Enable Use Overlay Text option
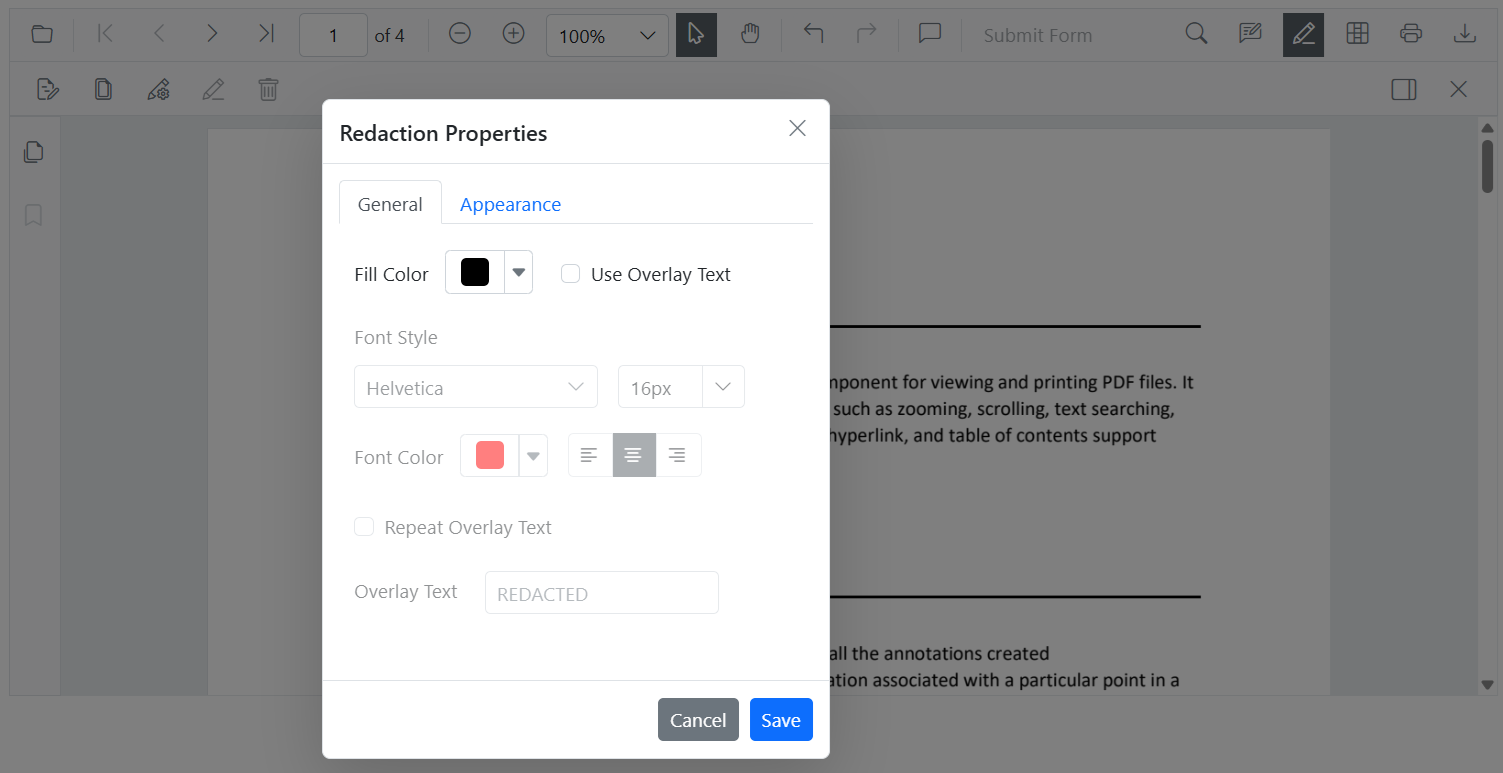The width and height of the screenshot is (1503, 773). (x=570, y=273)
